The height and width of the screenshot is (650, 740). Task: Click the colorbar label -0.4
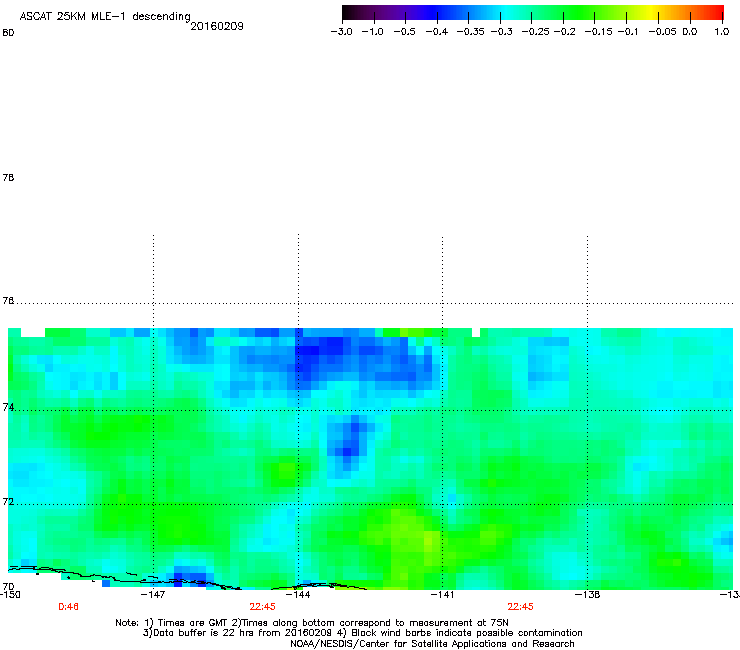437,32
